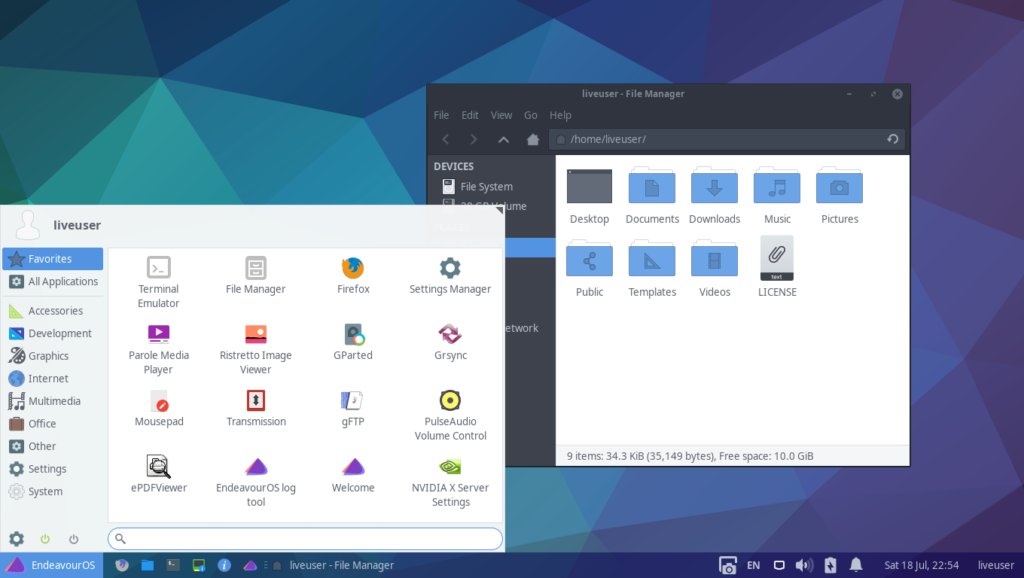Open GParted partition editor
Viewport: 1024px width, 578px height.
pos(353,342)
